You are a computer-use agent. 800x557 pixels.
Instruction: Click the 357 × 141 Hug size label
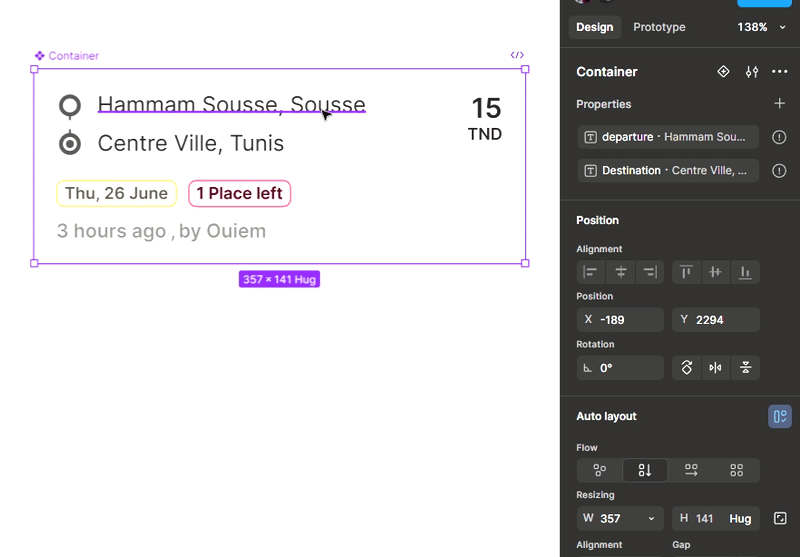pyautogui.click(x=279, y=280)
